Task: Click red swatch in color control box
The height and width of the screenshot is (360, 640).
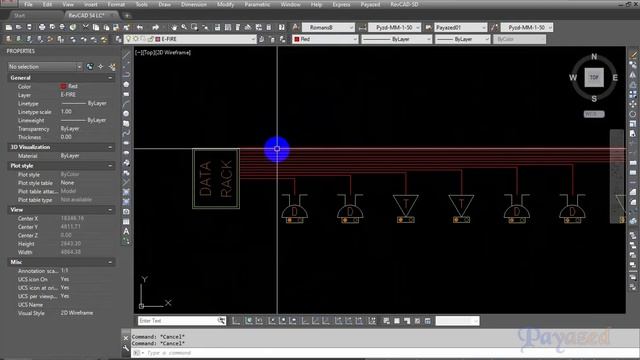Action: pyautogui.click(x=297, y=39)
